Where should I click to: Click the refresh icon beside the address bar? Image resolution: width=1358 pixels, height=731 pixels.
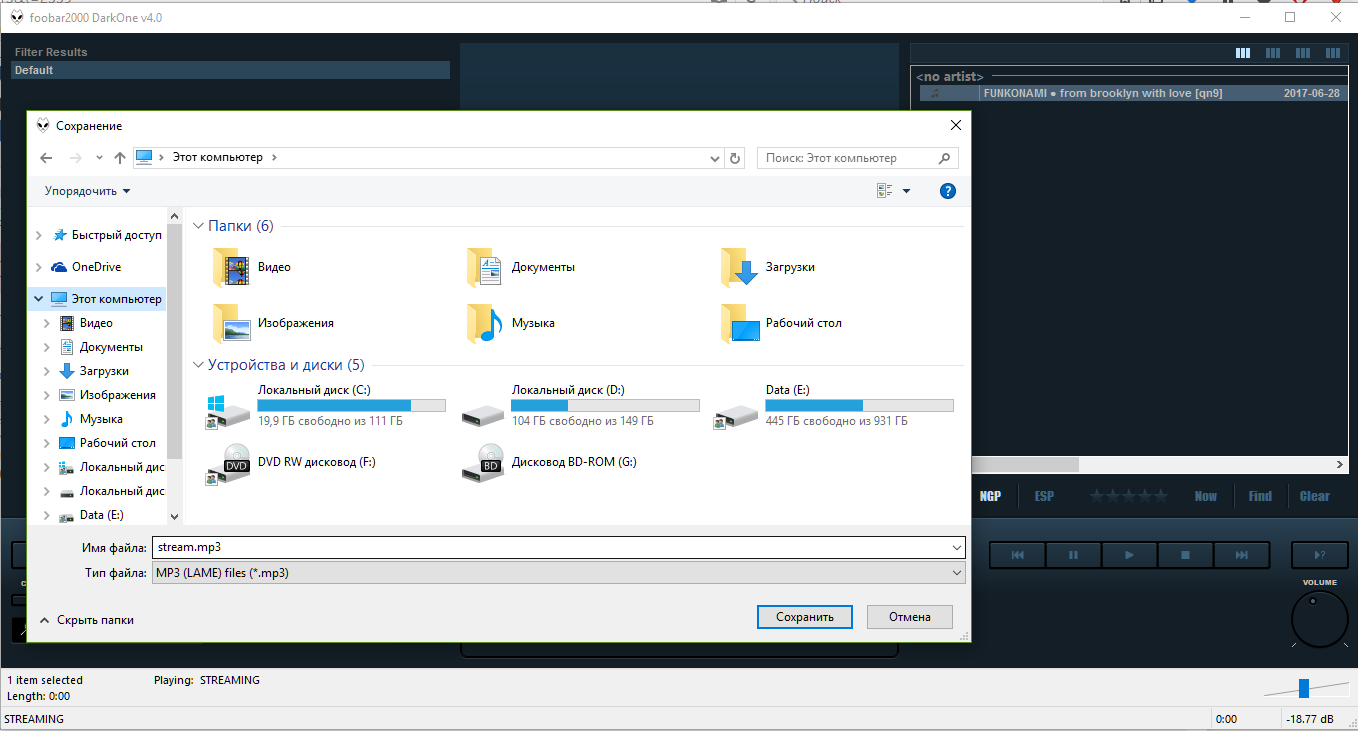(x=736, y=158)
